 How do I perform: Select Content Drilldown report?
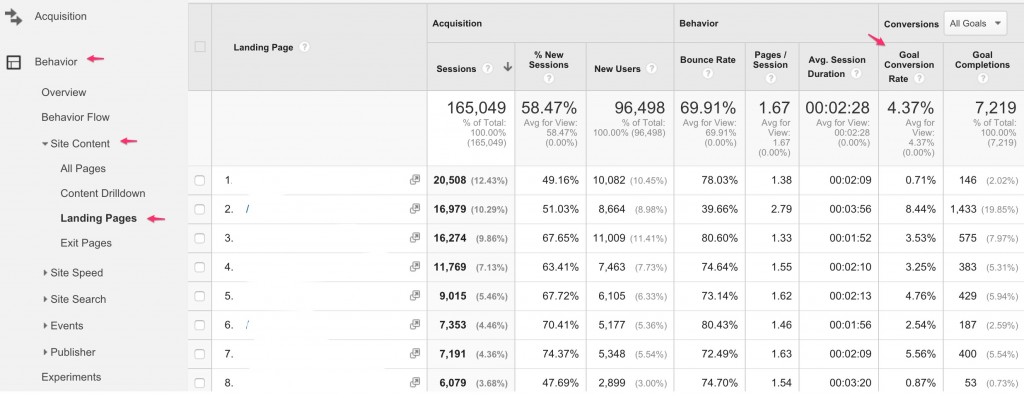coord(103,193)
